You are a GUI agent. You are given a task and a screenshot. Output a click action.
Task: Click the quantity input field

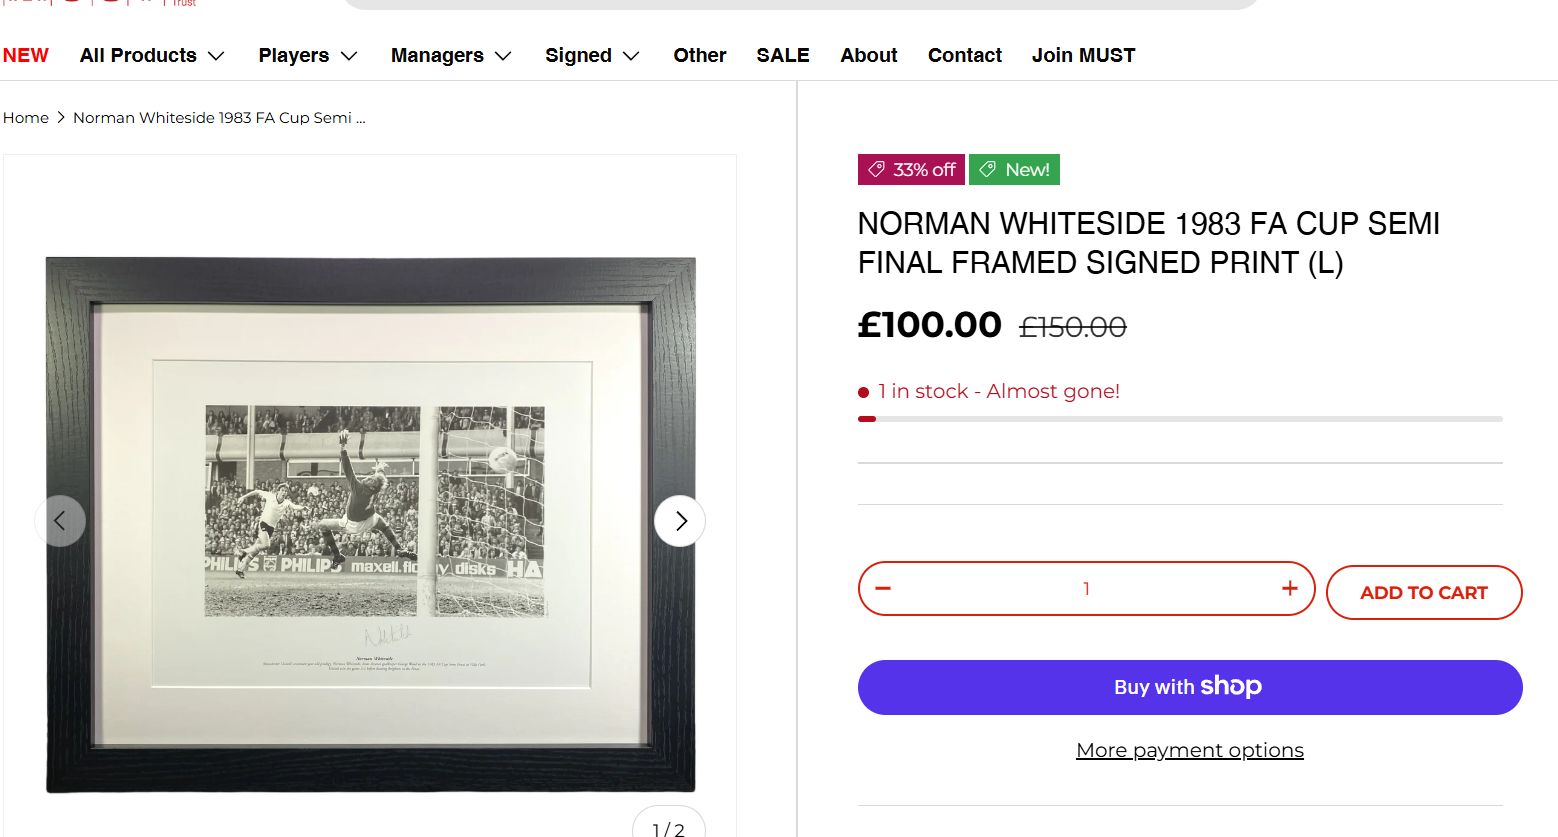point(1086,589)
